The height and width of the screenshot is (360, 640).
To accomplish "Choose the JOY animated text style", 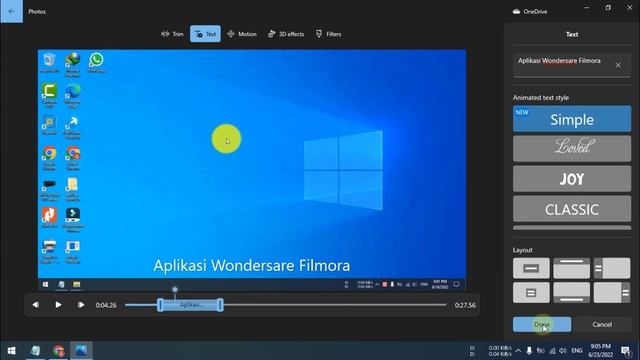I will pos(572,179).
